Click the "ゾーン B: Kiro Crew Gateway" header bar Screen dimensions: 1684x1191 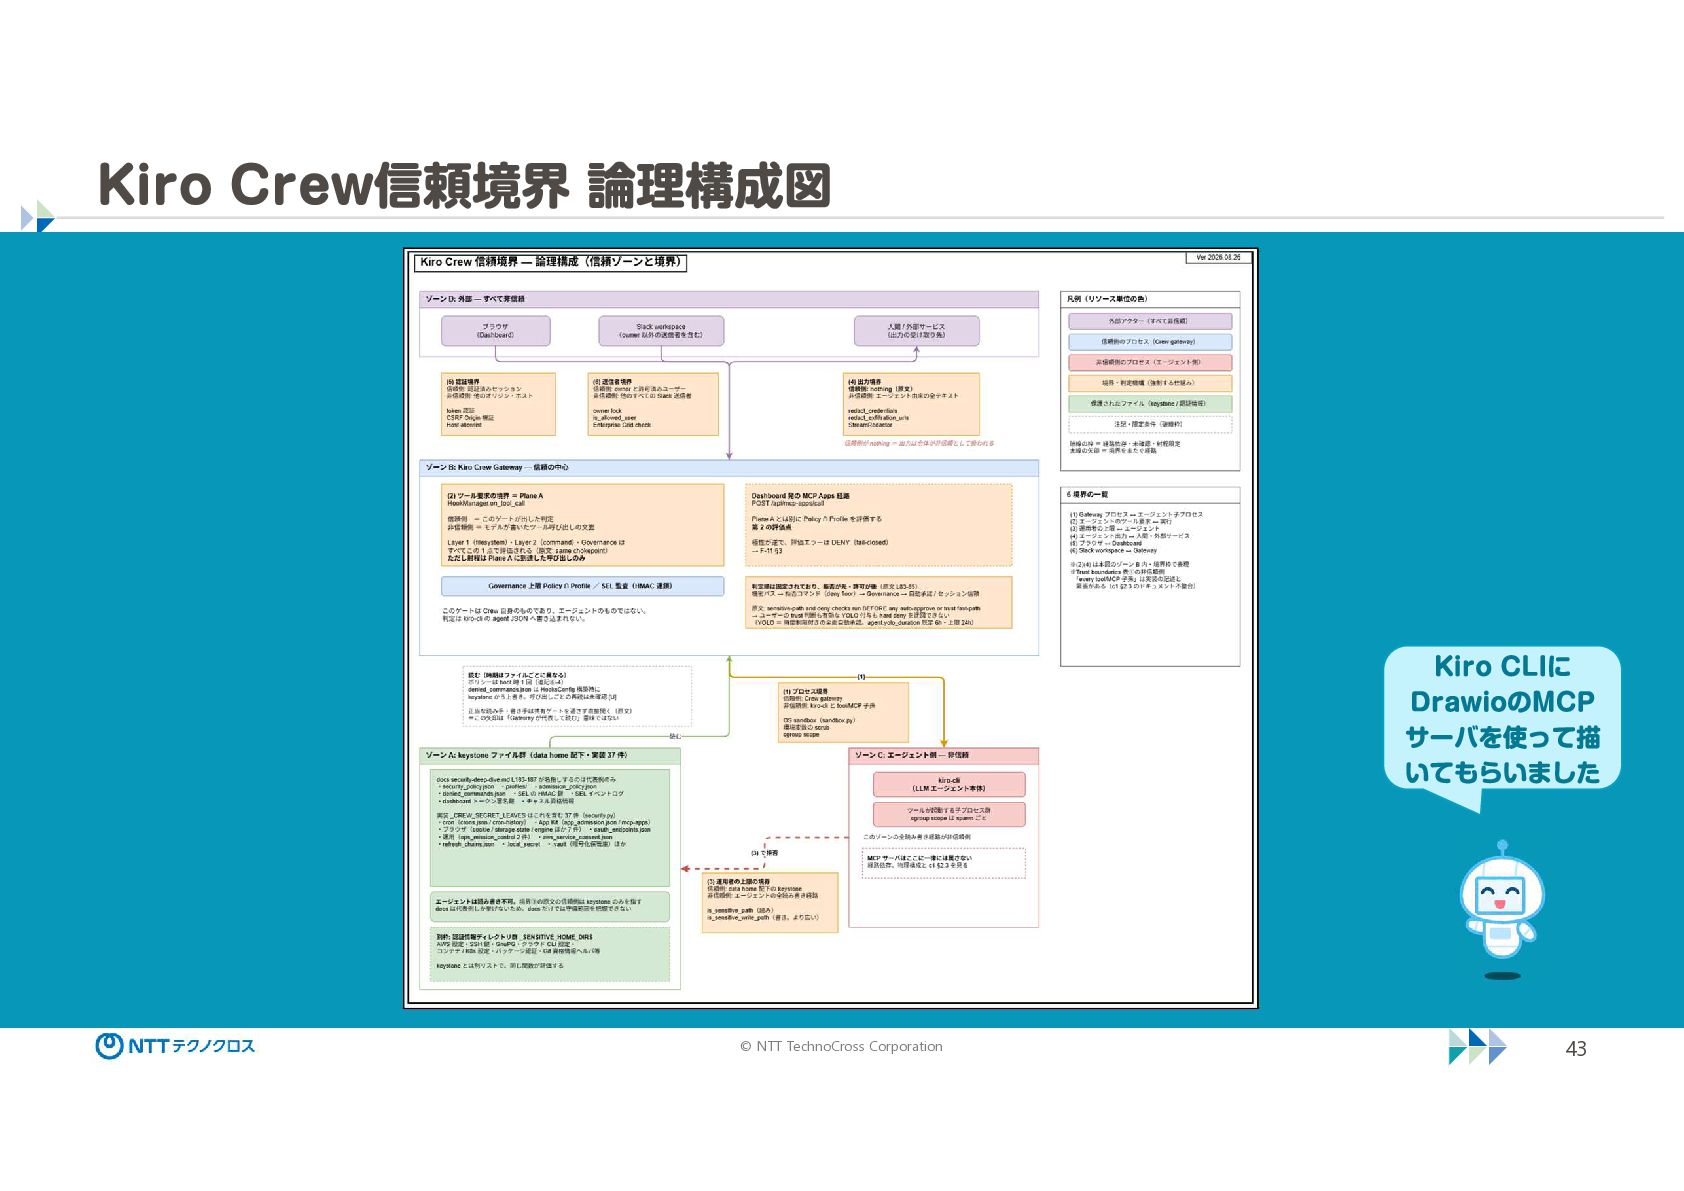pos(729,467)
